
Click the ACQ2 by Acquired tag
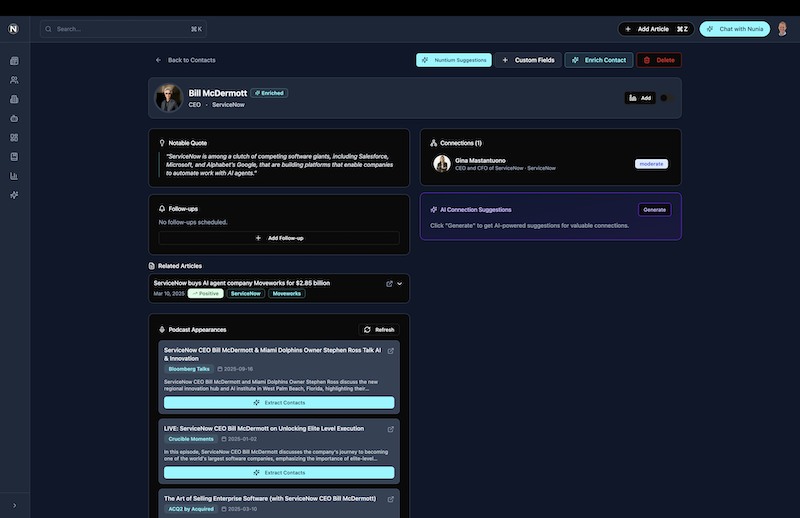pos(191,509)
